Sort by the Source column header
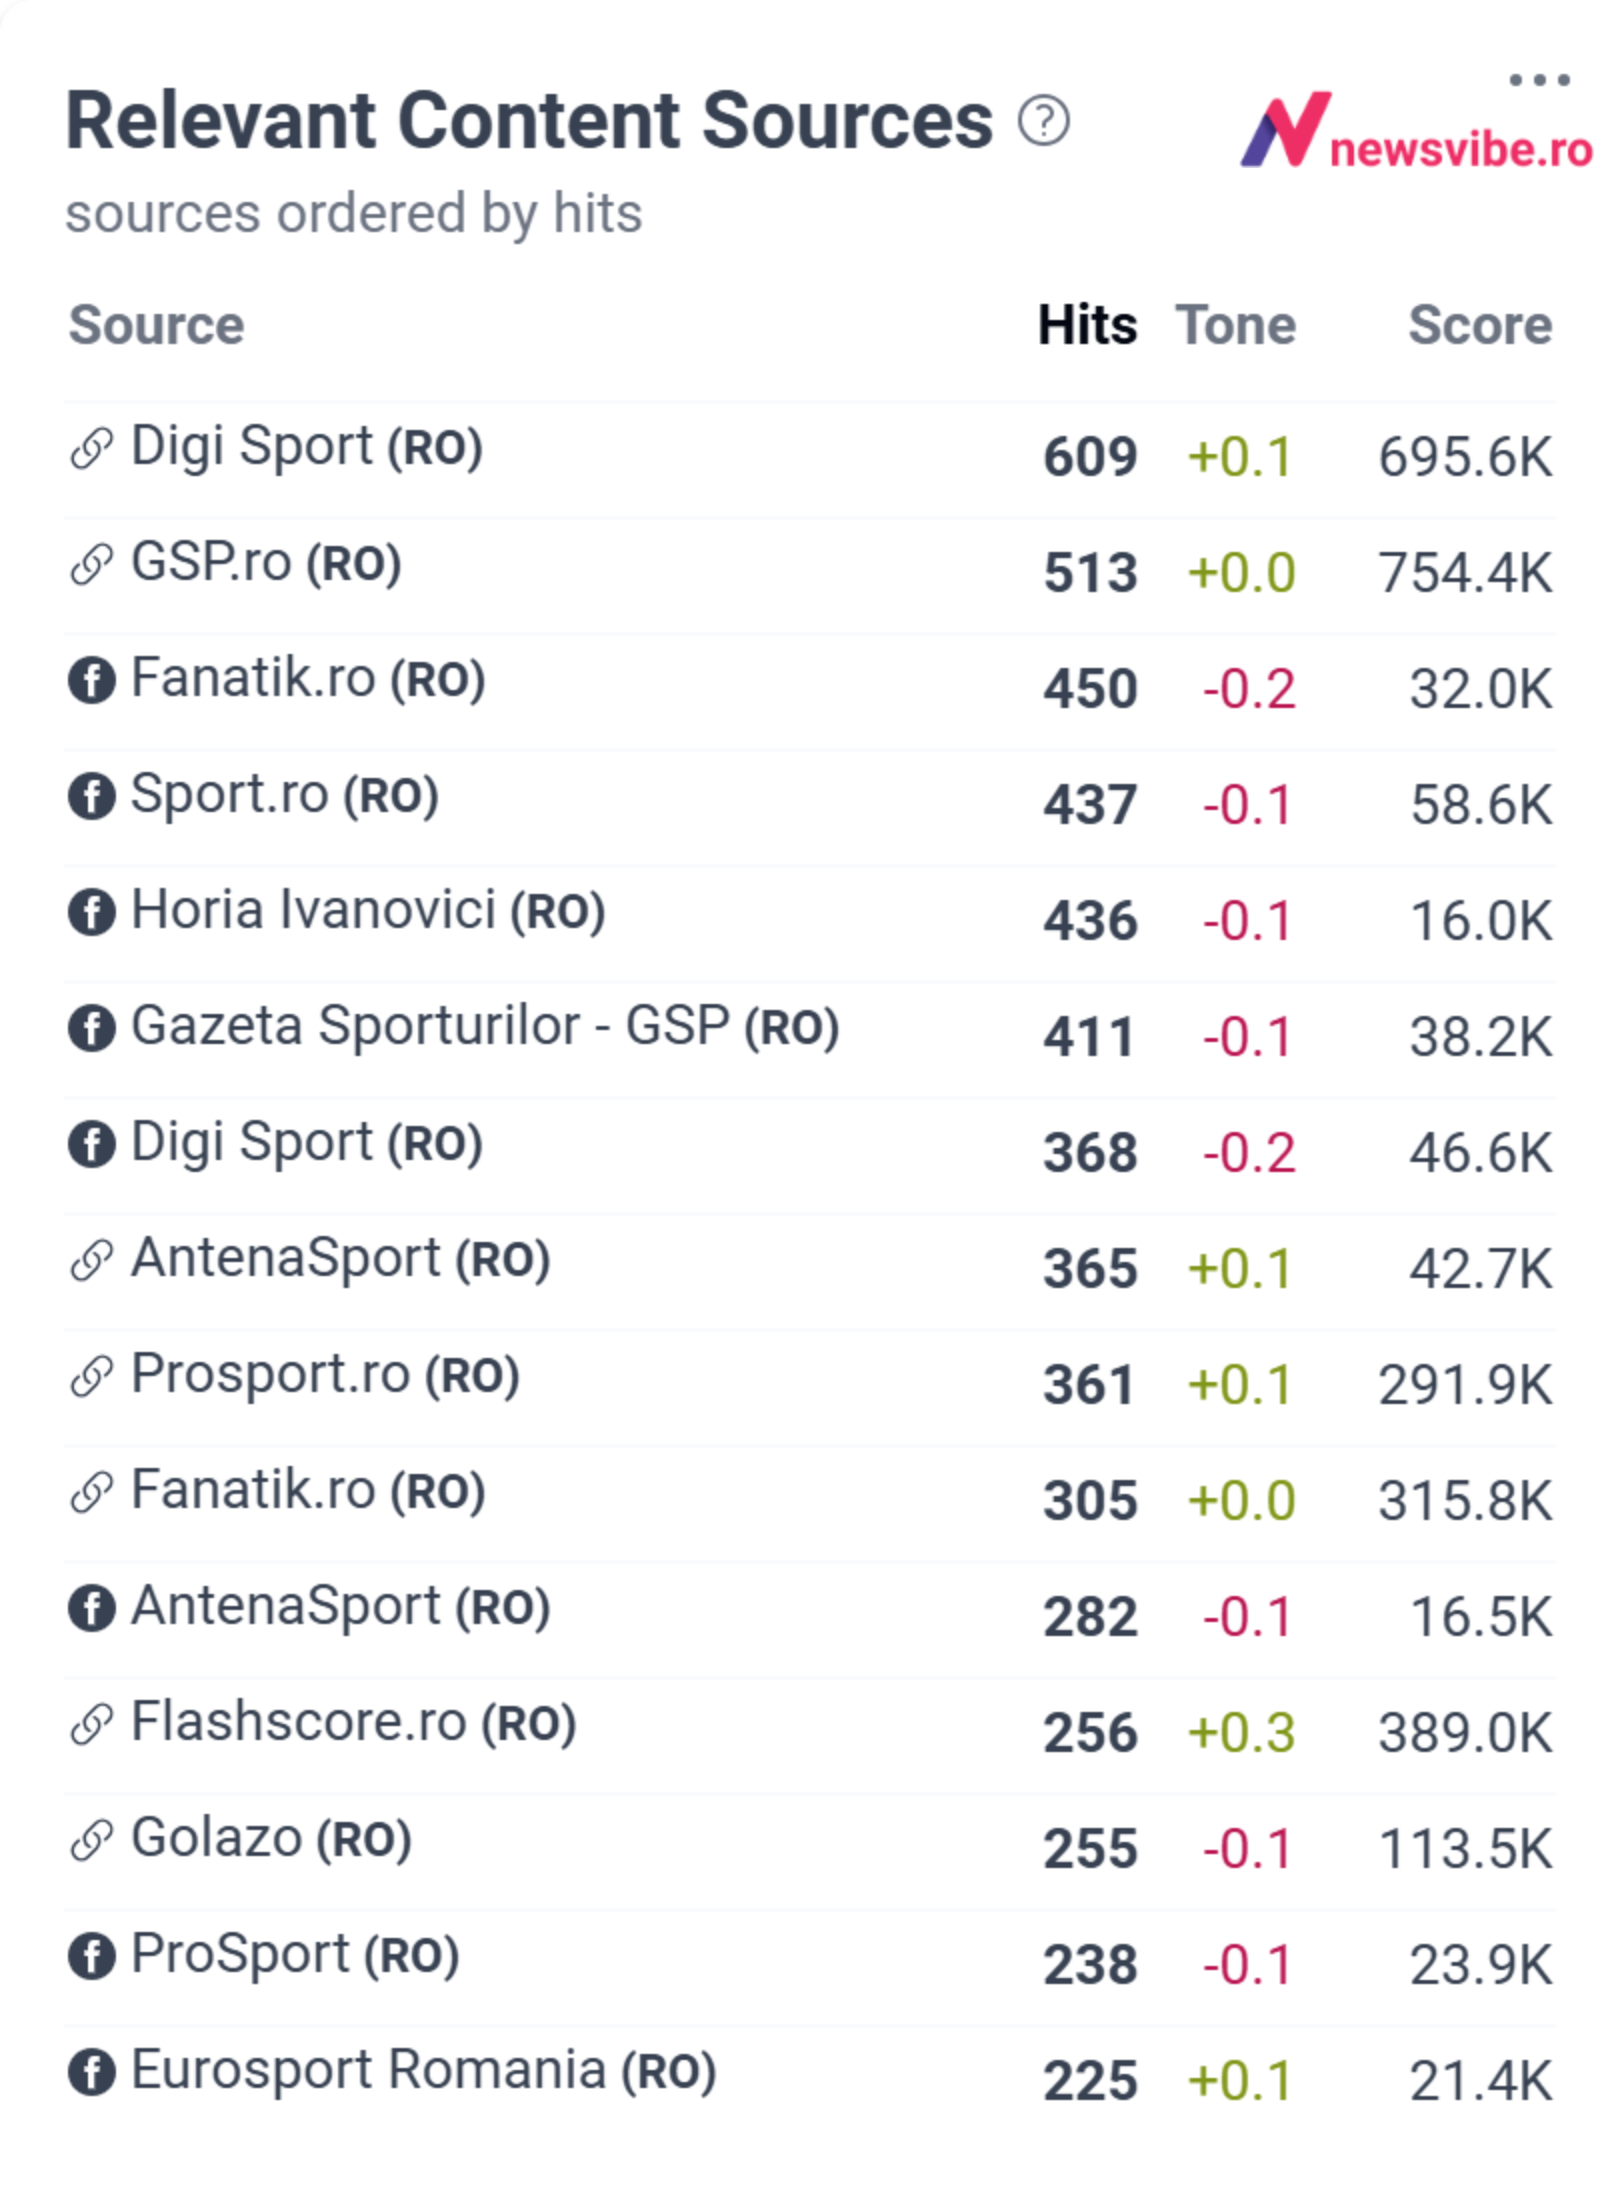The height and width of the screenshot is (2192, 1620). (156, 325)
